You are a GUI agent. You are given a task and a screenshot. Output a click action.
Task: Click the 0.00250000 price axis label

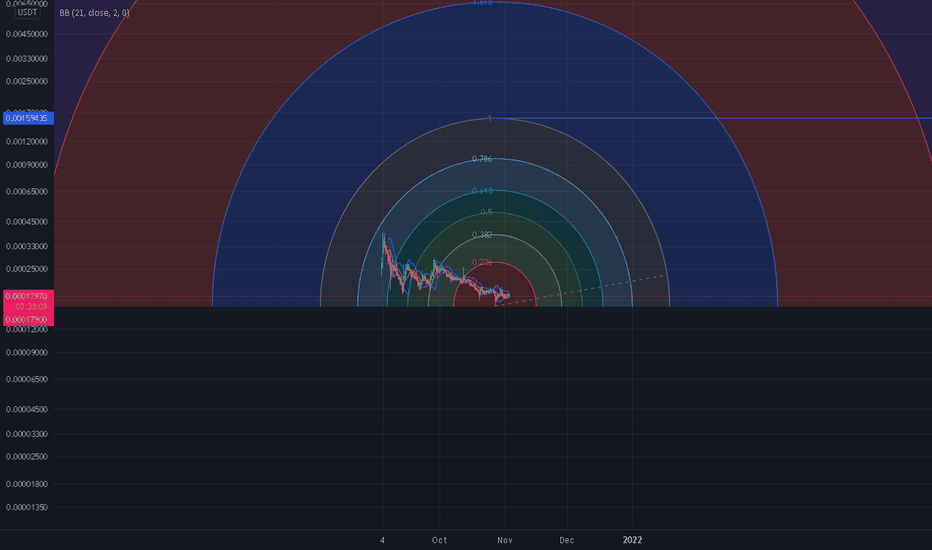[x=27, y=81]
